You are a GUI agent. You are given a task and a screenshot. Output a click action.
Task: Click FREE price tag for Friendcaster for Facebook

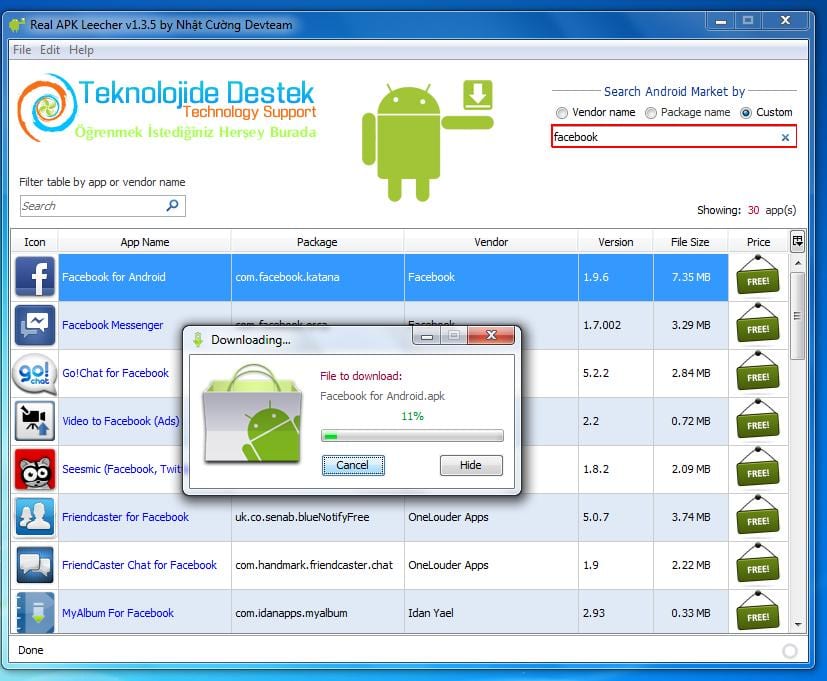758,515
